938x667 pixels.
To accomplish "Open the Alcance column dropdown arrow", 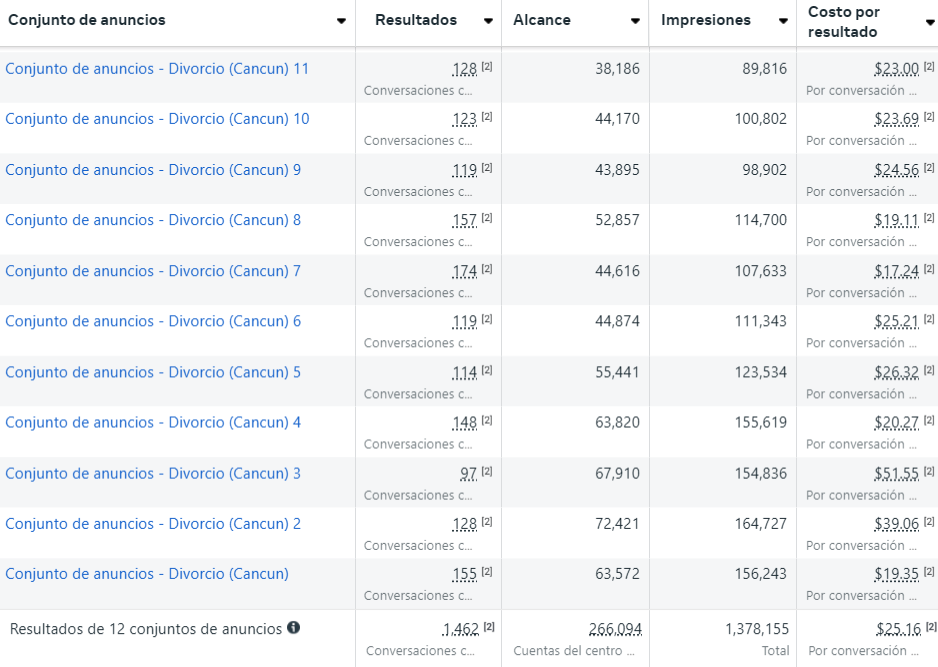I will [635, 21].
